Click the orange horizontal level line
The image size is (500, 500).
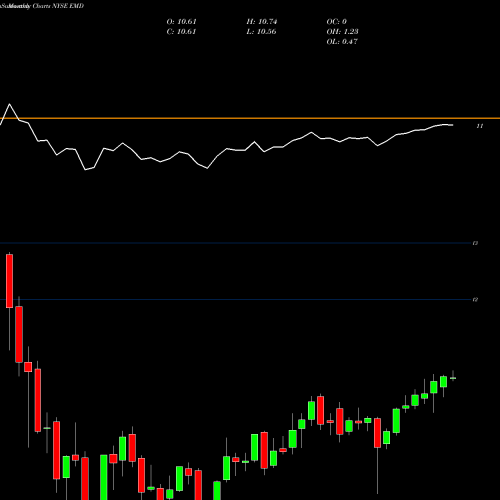tap(250, 118)
